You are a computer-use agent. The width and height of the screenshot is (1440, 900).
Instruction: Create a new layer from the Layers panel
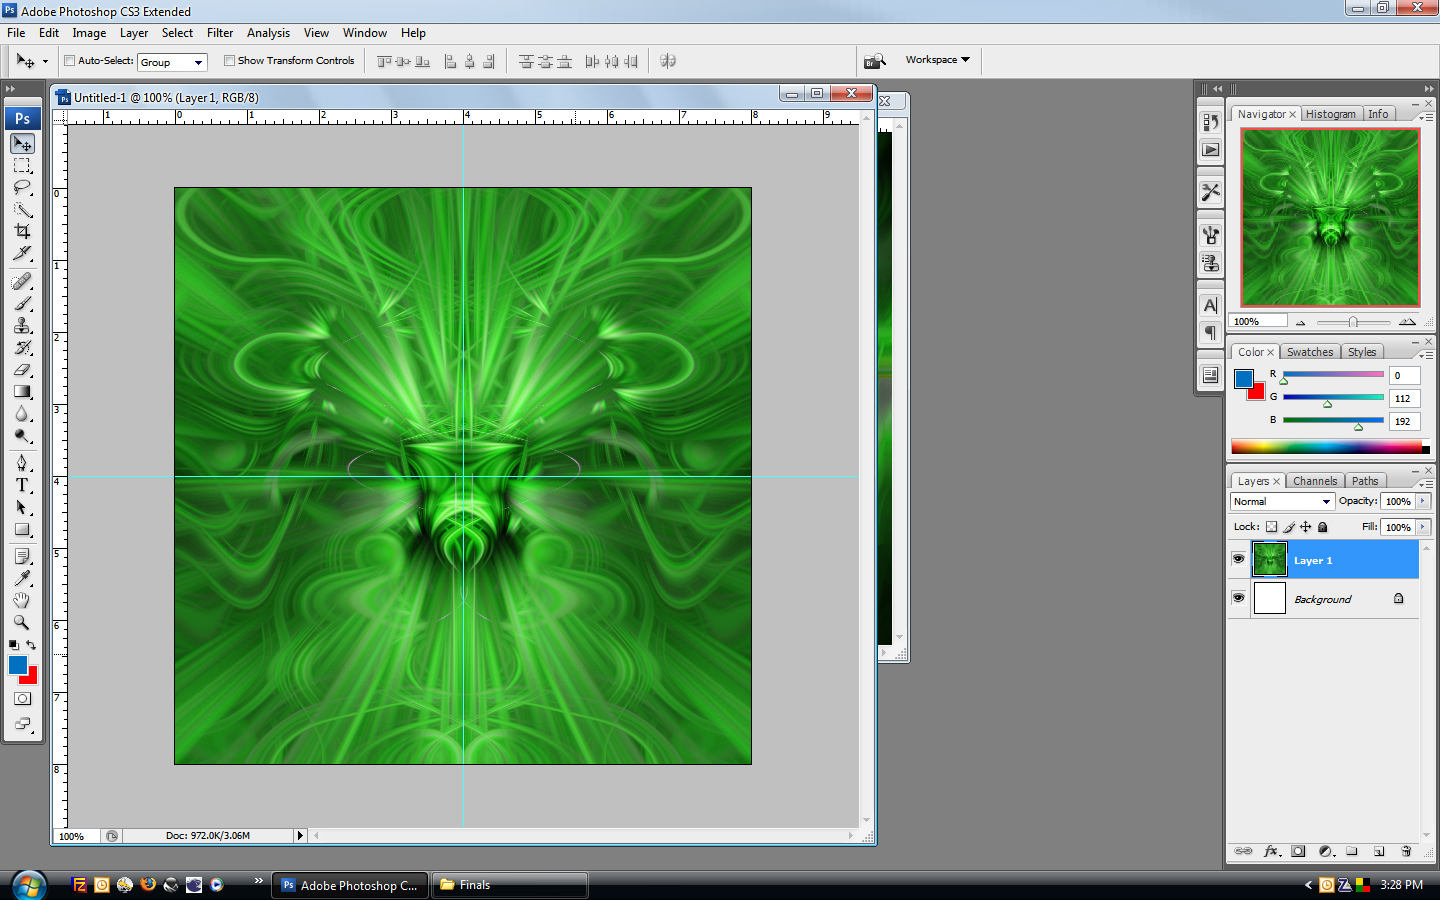1379,851
